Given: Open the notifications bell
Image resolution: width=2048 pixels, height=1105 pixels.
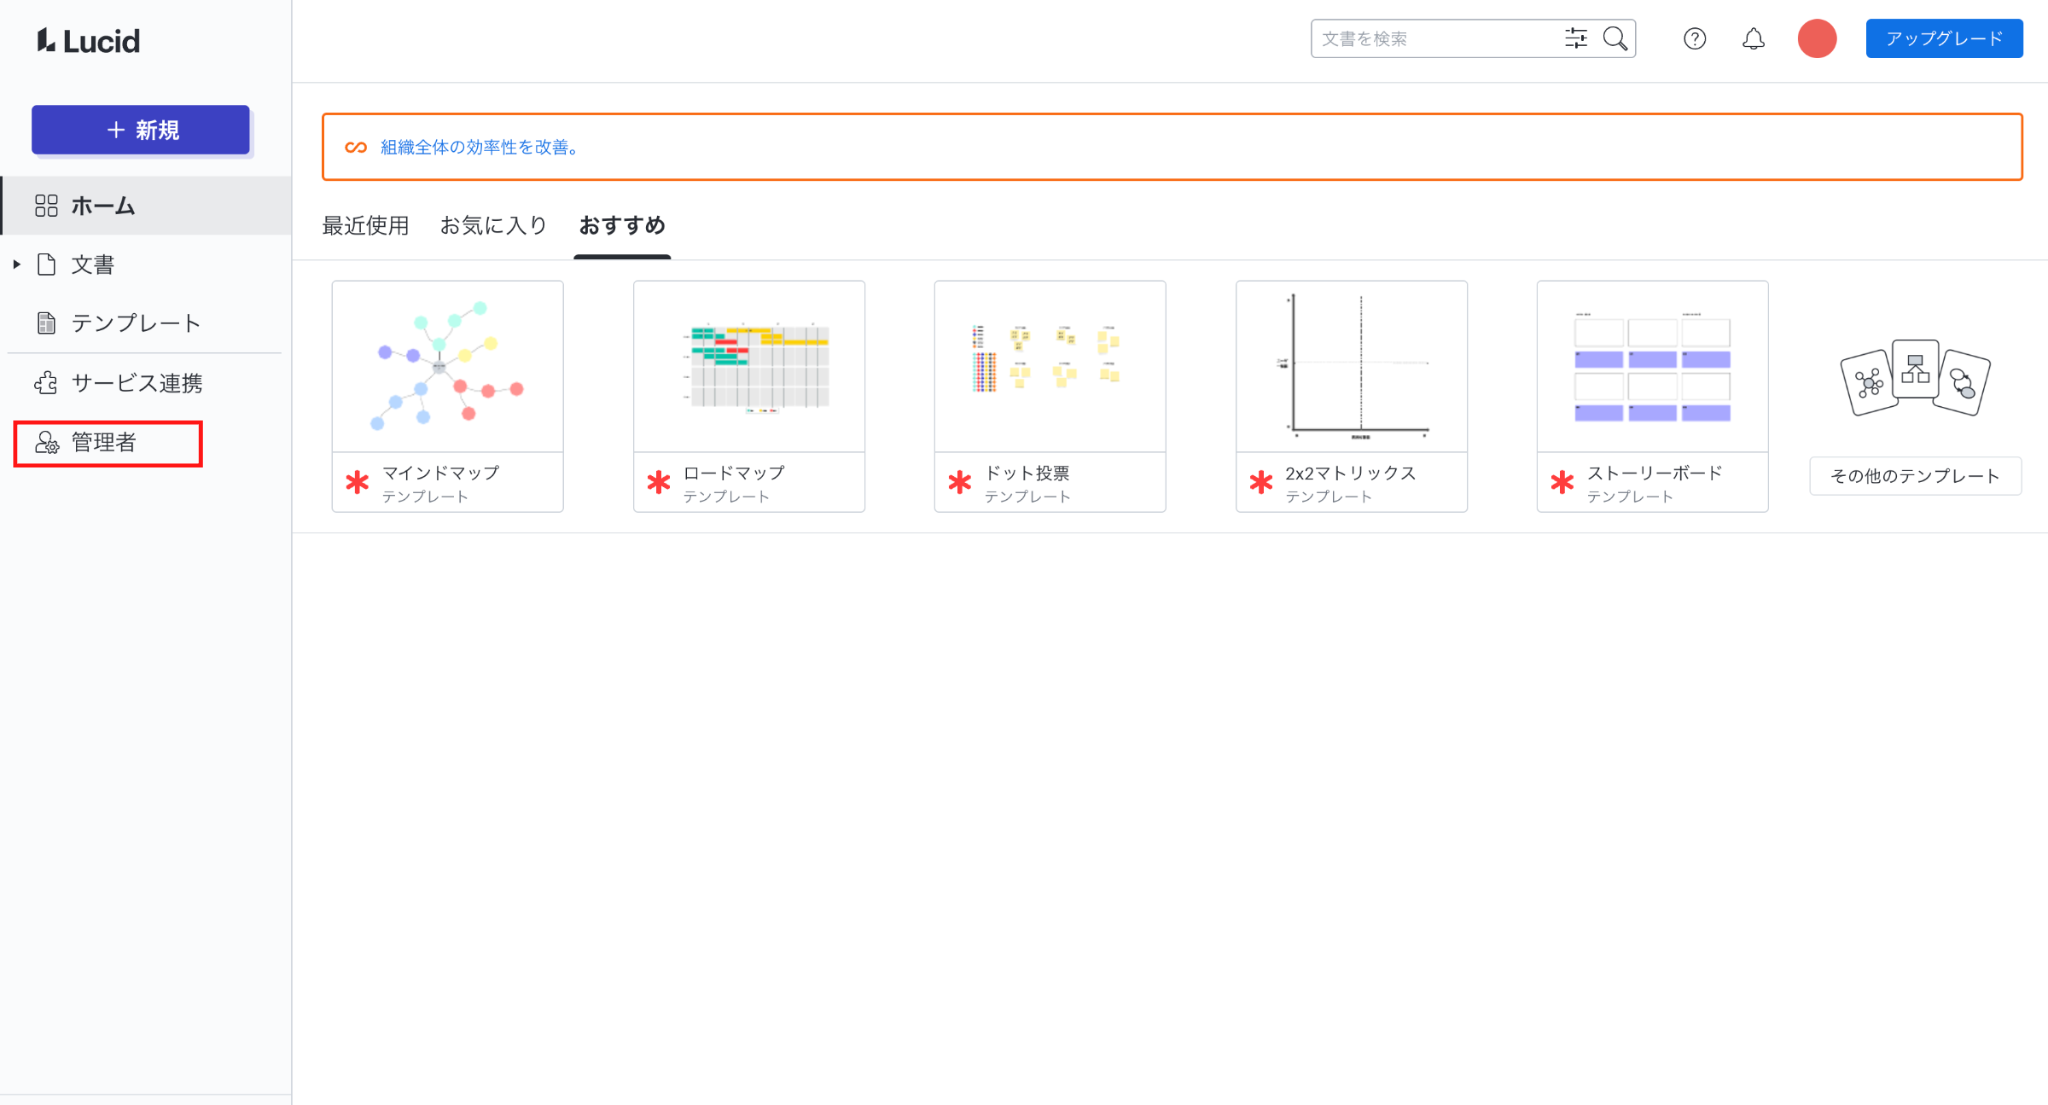Looking at the screenshot, I should tap(1753, 39).
